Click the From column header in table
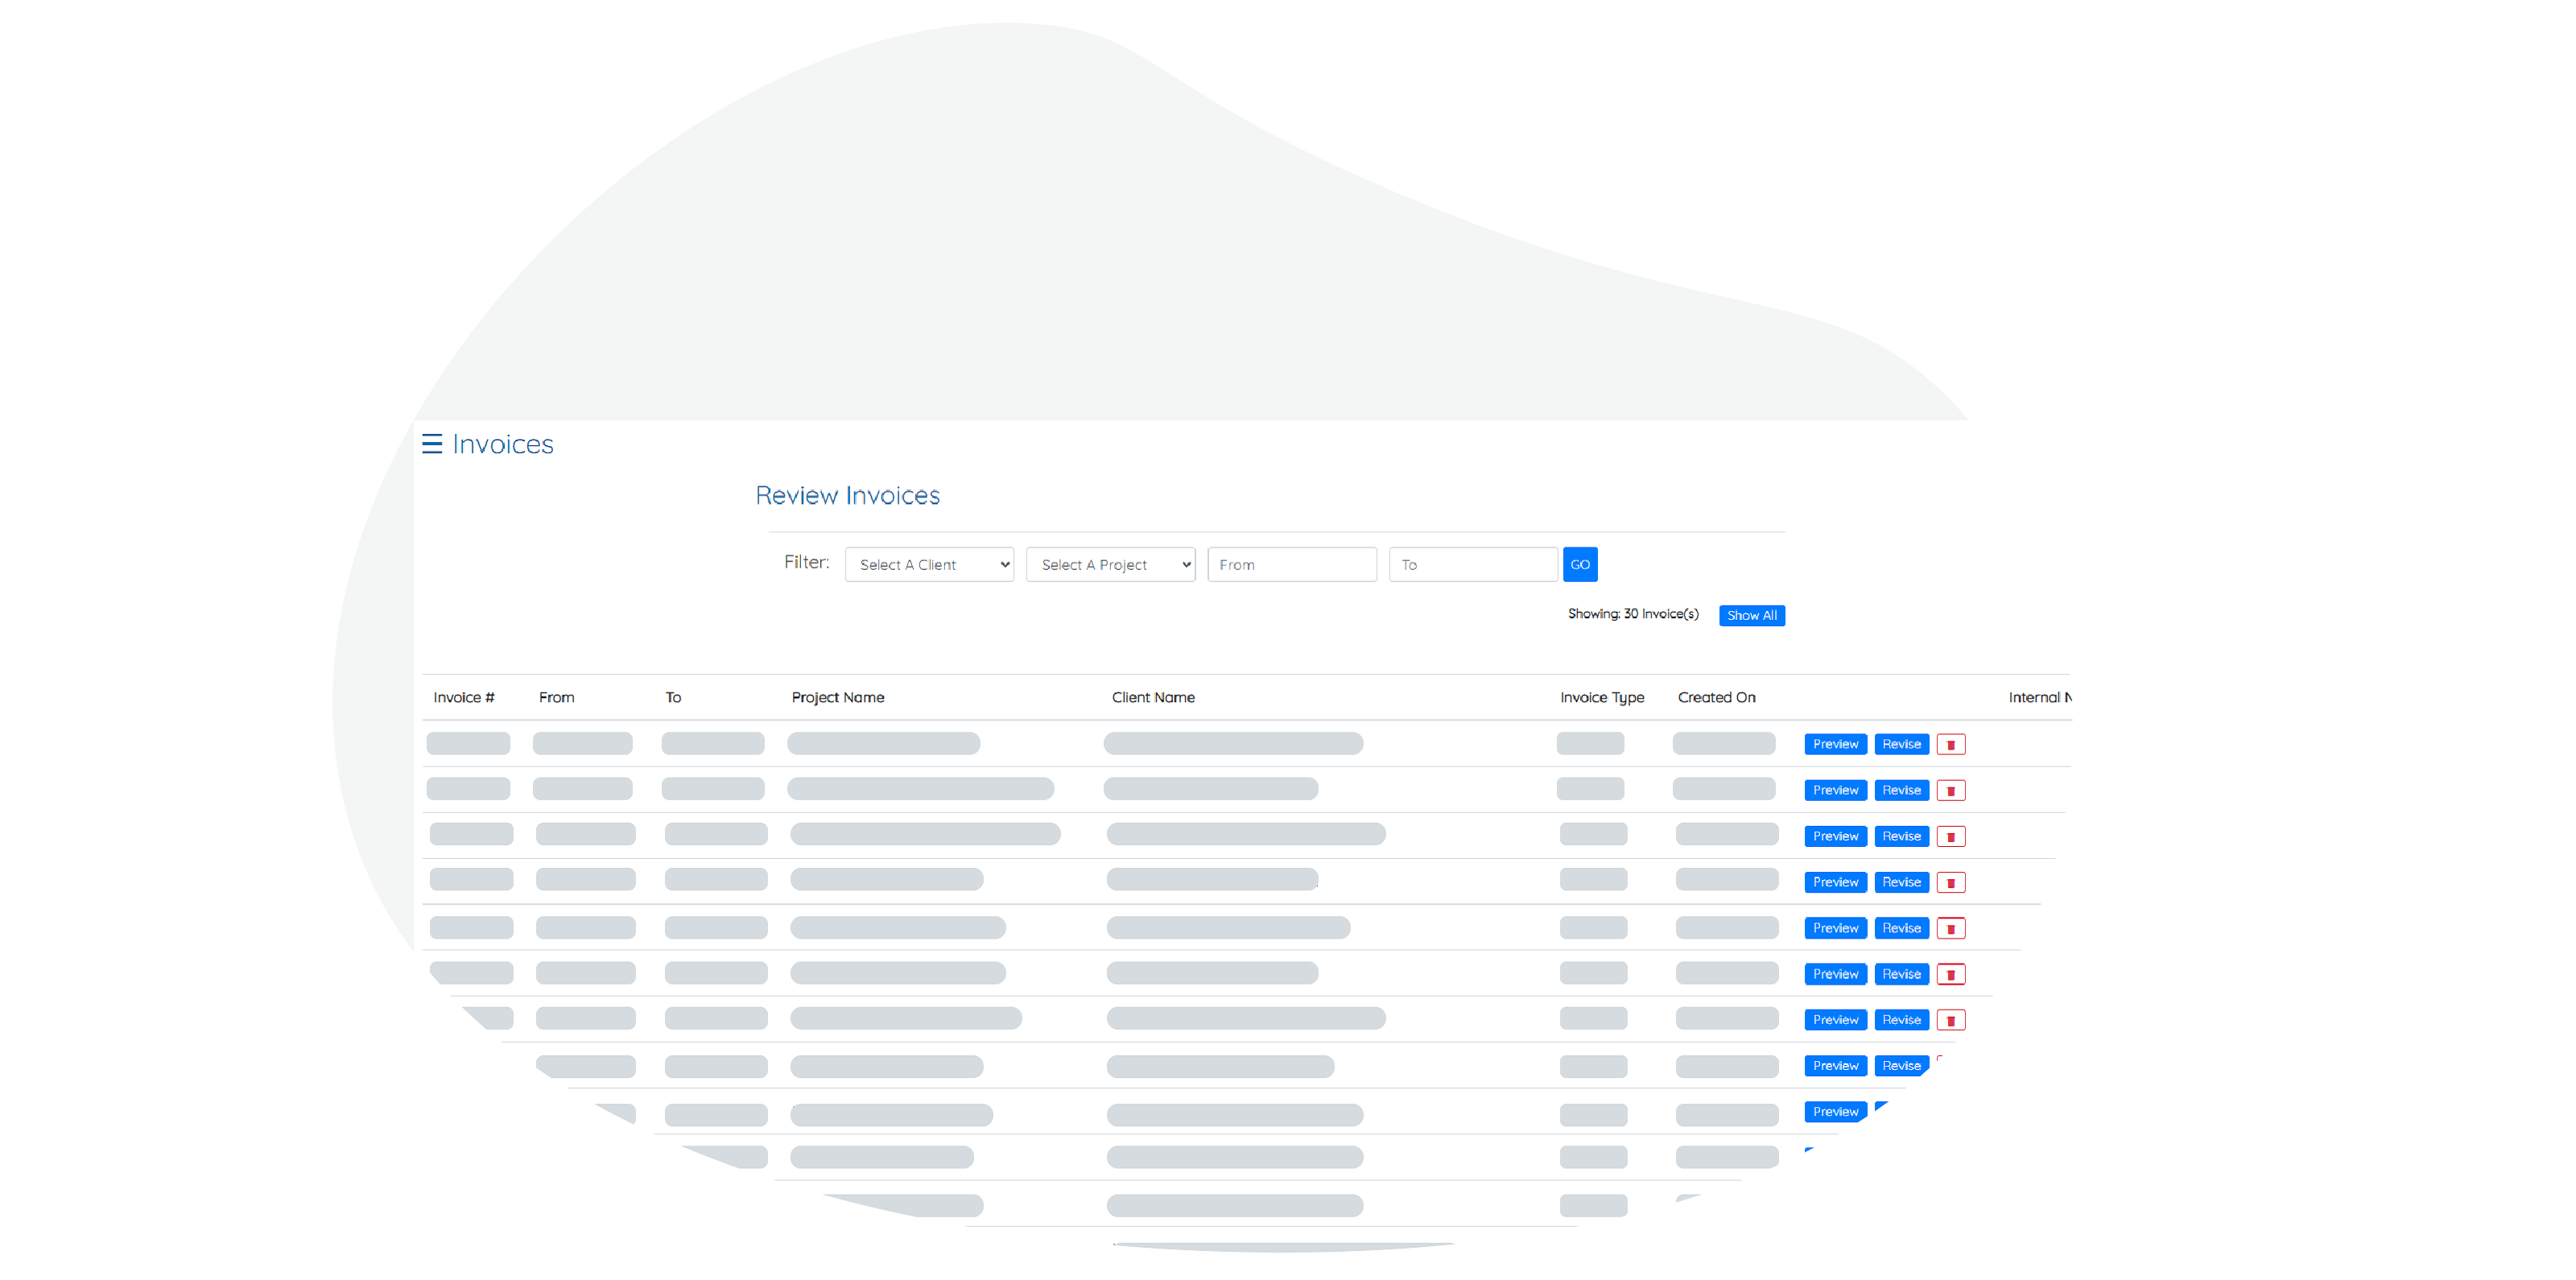 (556, 697)
